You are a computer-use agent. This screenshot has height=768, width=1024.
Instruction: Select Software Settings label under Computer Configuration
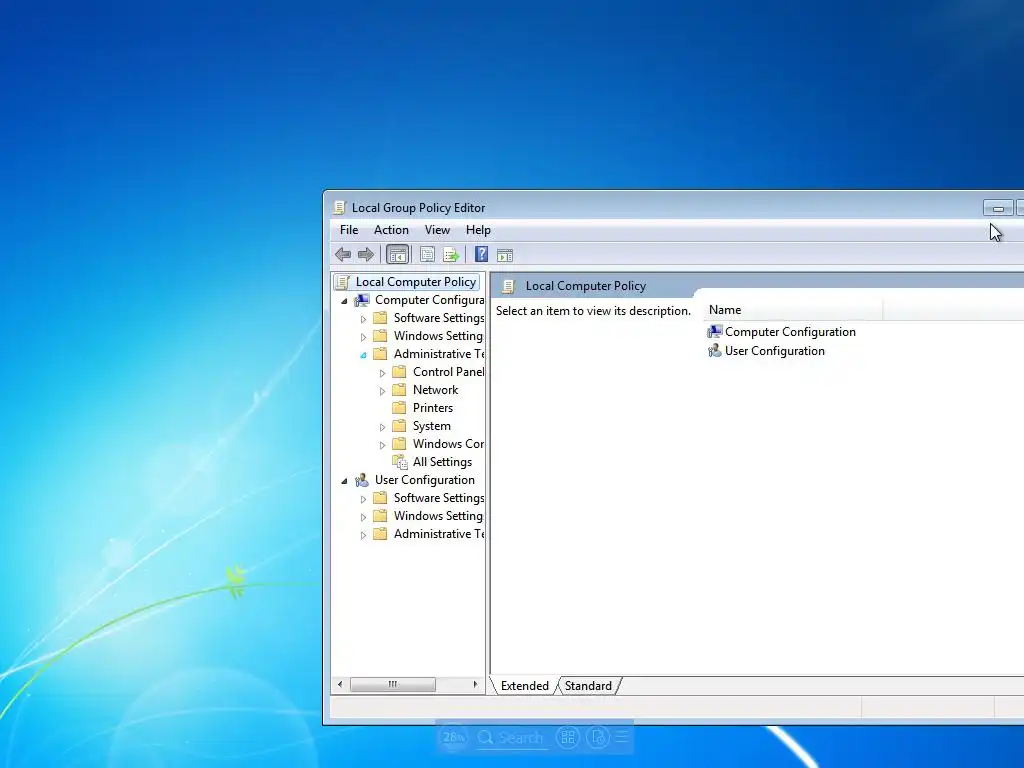pos(439,318)
